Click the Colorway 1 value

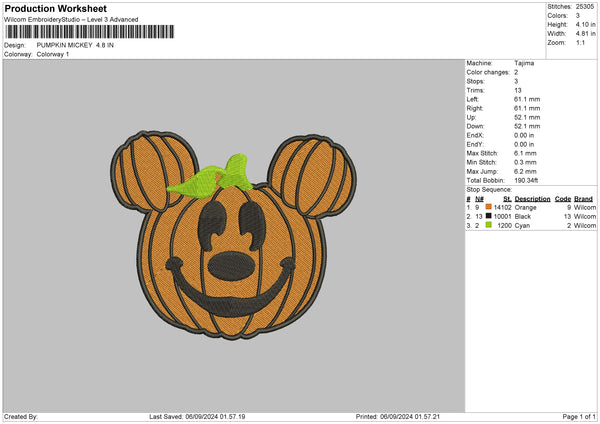(x=53, y=54)
